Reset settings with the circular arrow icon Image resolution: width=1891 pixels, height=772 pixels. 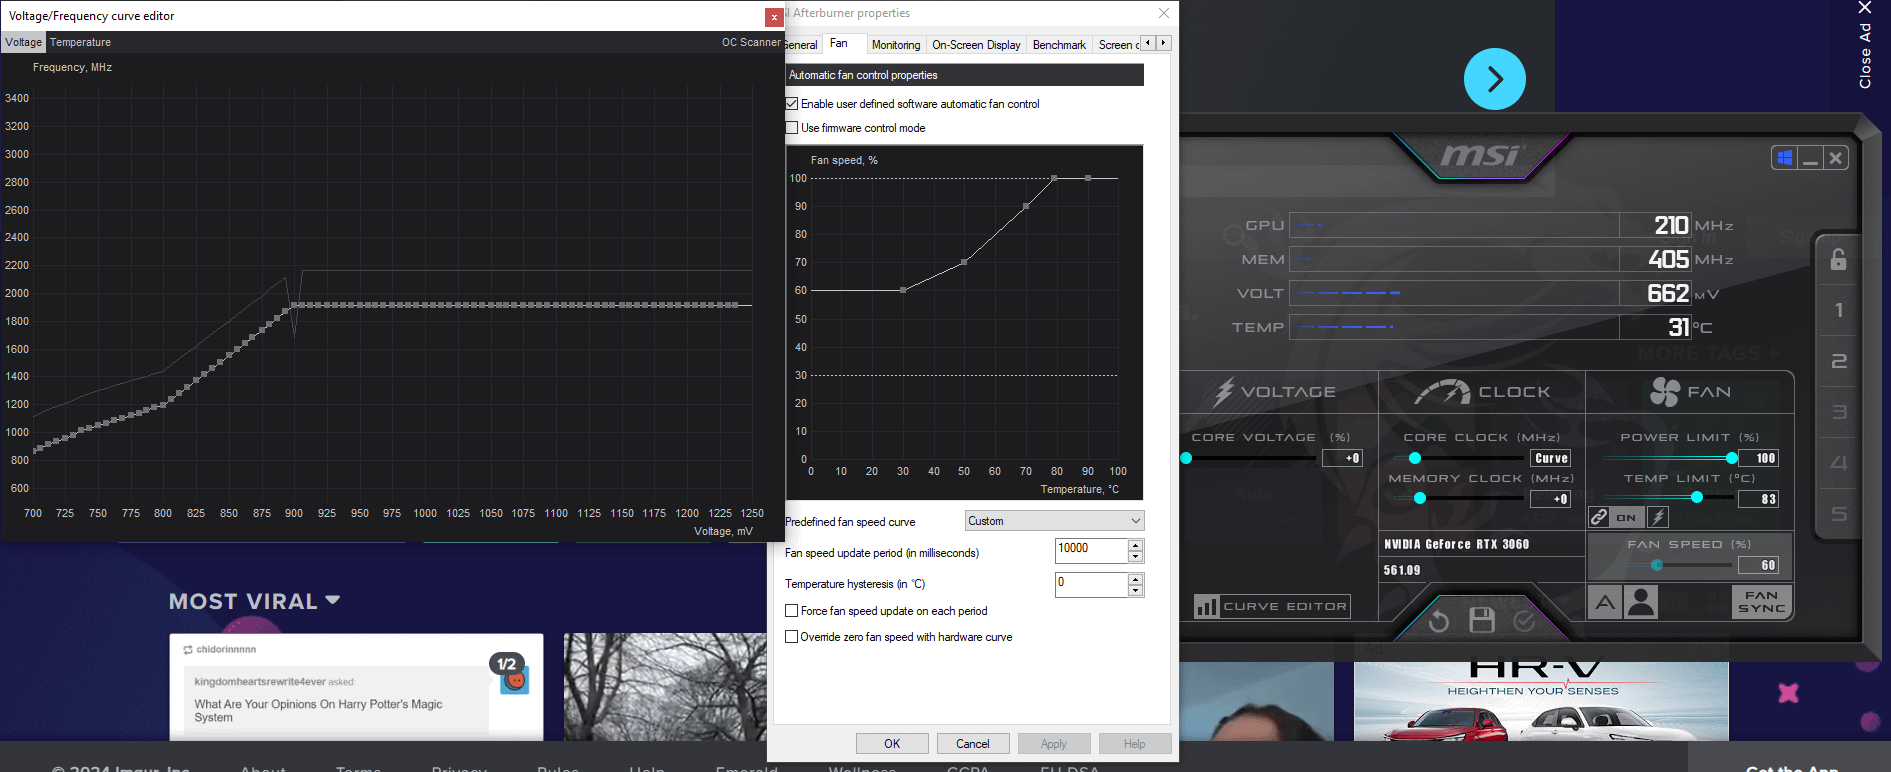click(x=1439, y=622)
